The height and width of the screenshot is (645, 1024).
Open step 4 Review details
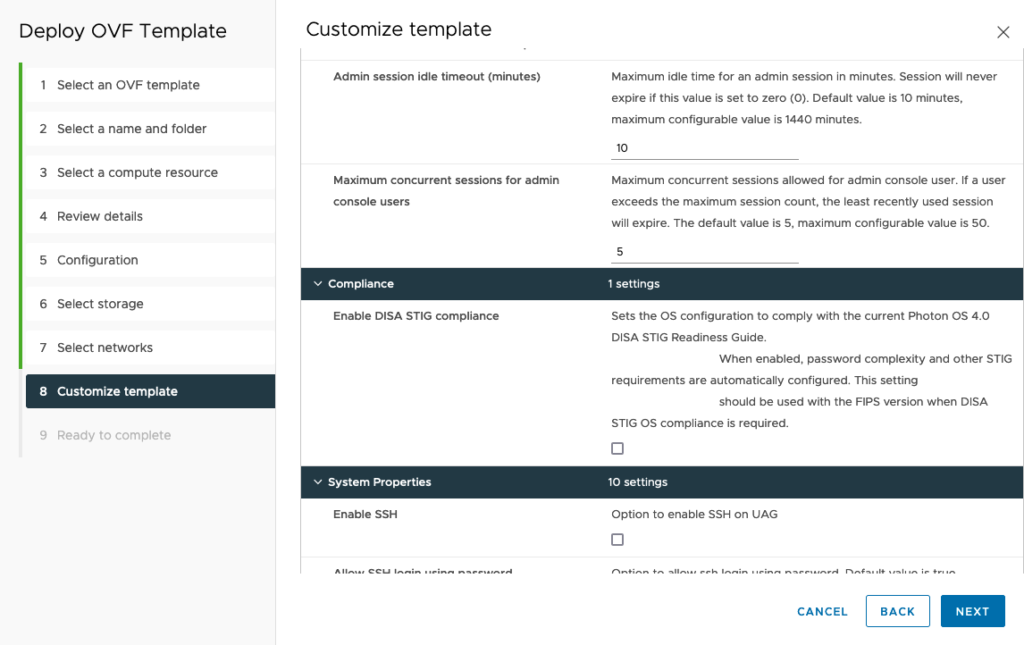[x=100, y=216]
